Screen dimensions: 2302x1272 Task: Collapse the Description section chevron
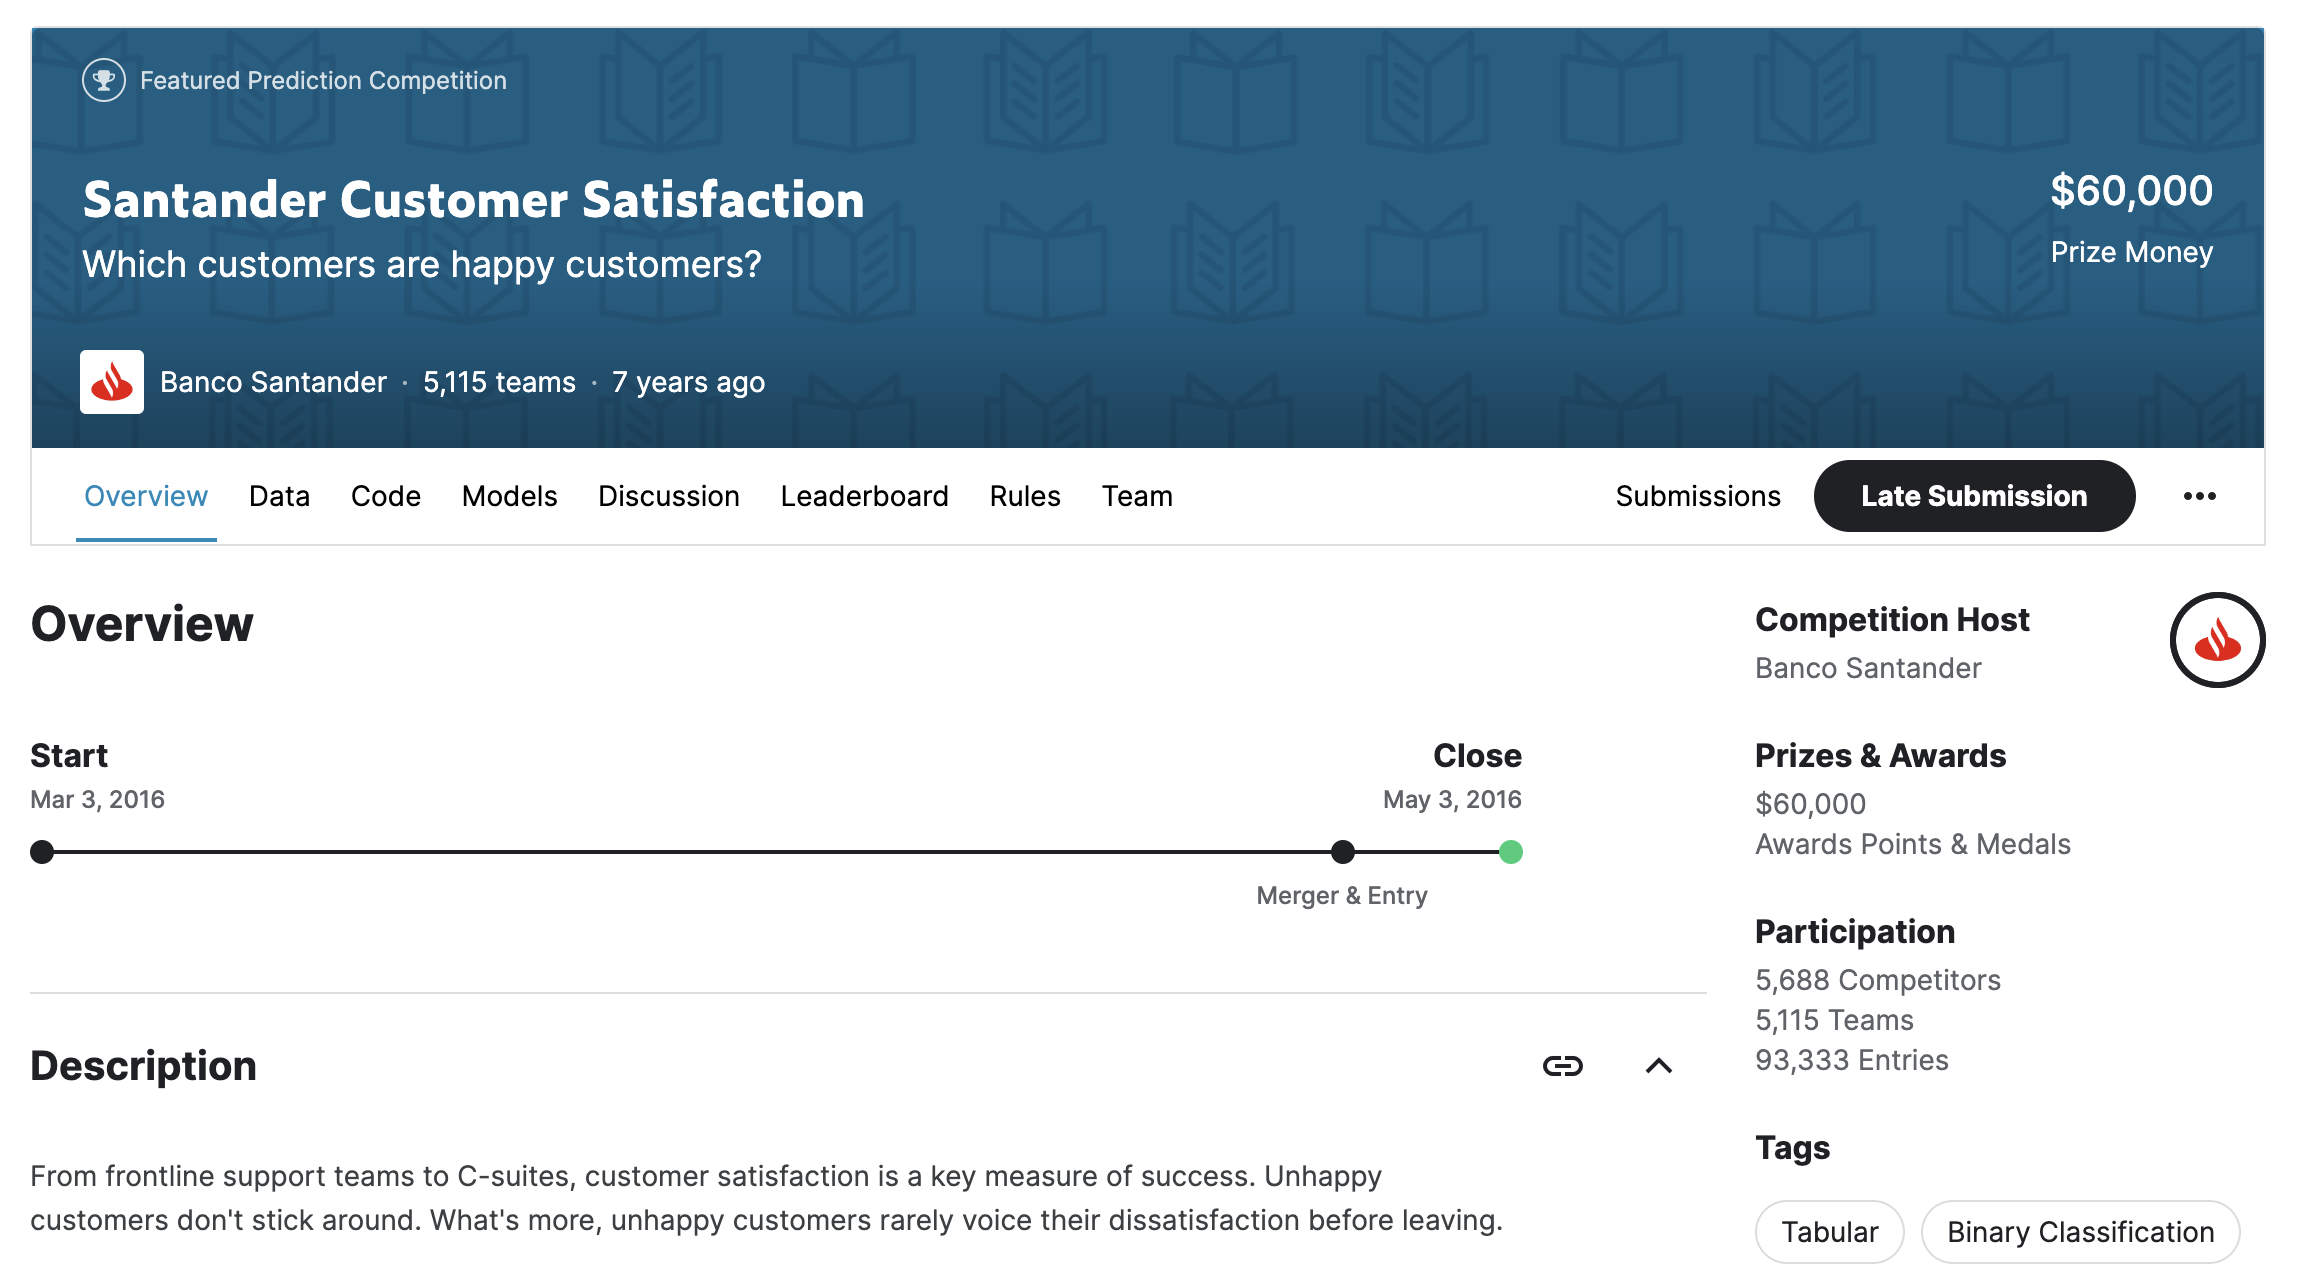(1658, 1066)
